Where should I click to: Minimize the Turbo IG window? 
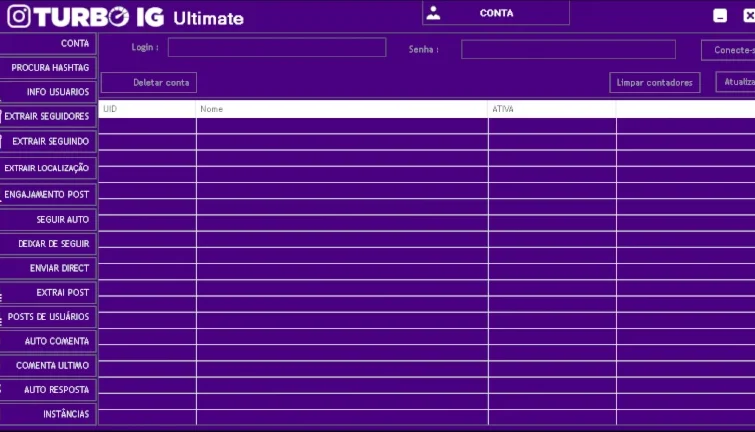click(x=720, y=16)
